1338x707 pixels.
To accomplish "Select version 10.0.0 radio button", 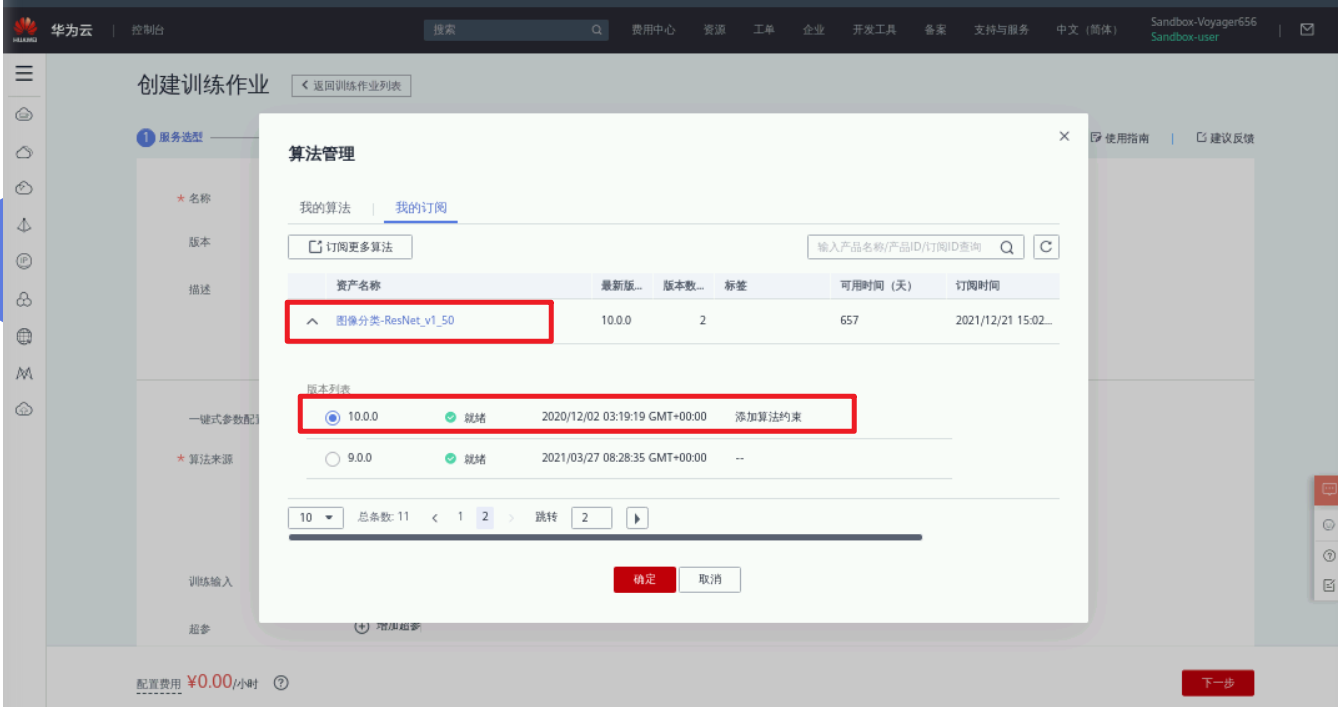I will coord(333,417).
